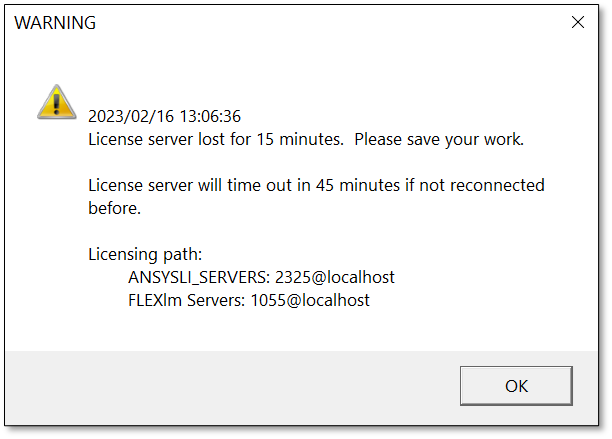The width and height of the screenshot is (612, 439).
Task: Click the yellow warning triangle icon
Action: click(57, 102)
